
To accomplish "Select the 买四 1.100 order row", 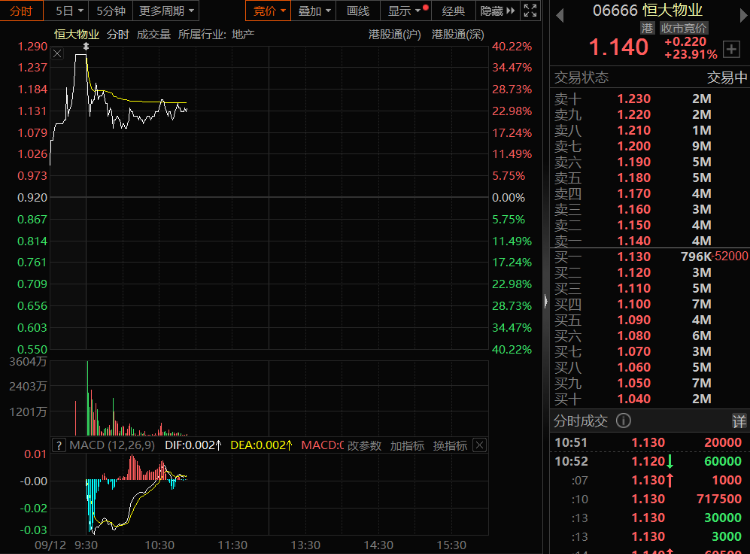I will (x=650, y=304).
